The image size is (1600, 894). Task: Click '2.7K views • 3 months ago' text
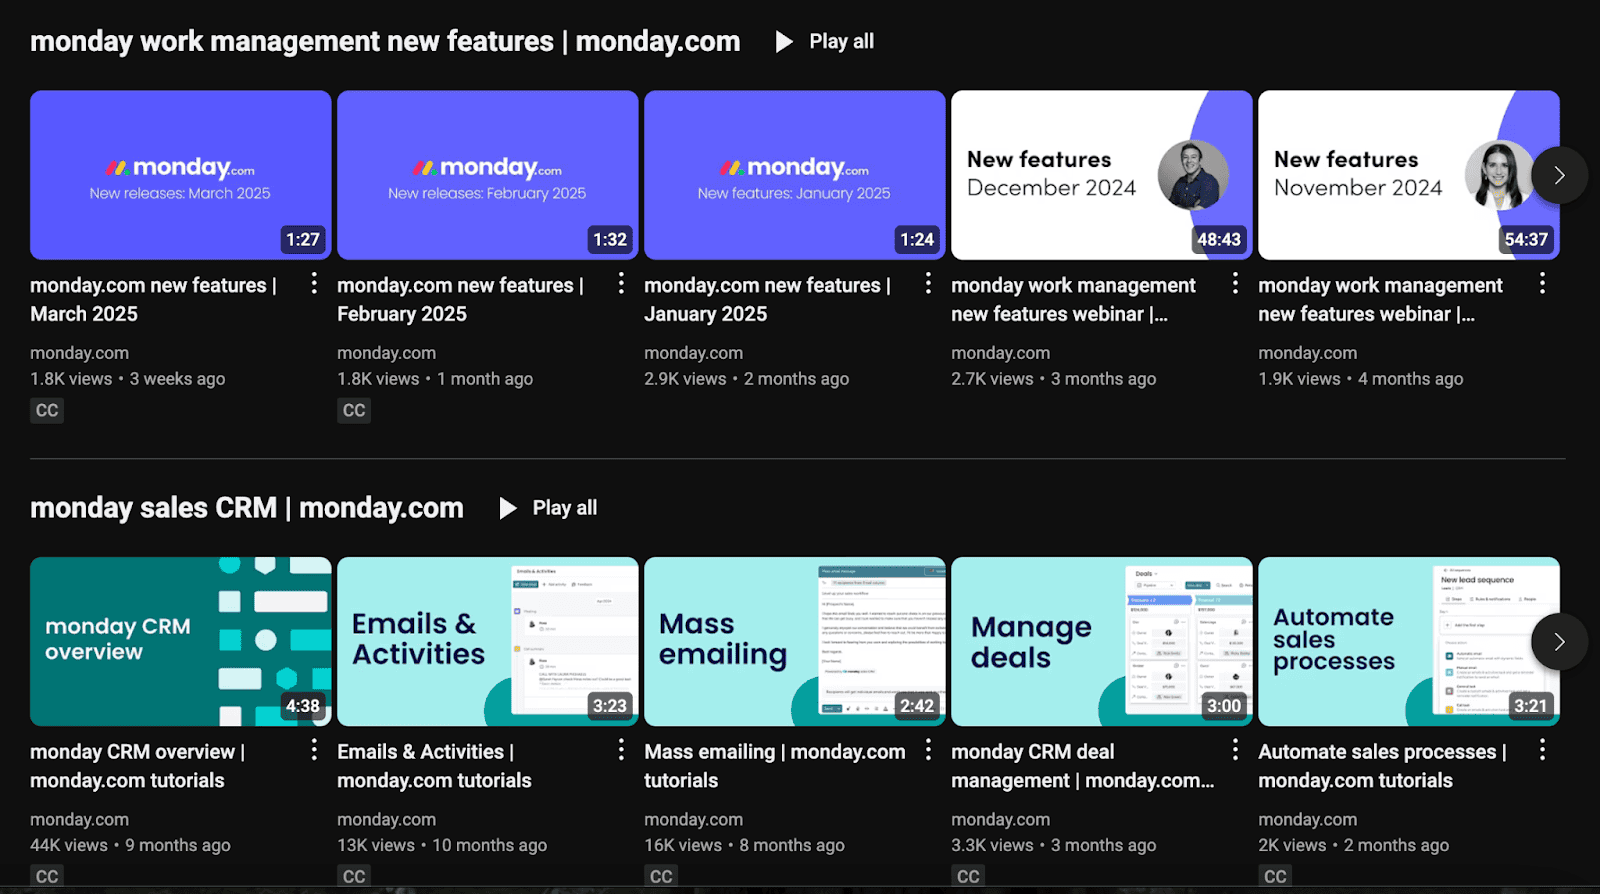(1054, 379)
